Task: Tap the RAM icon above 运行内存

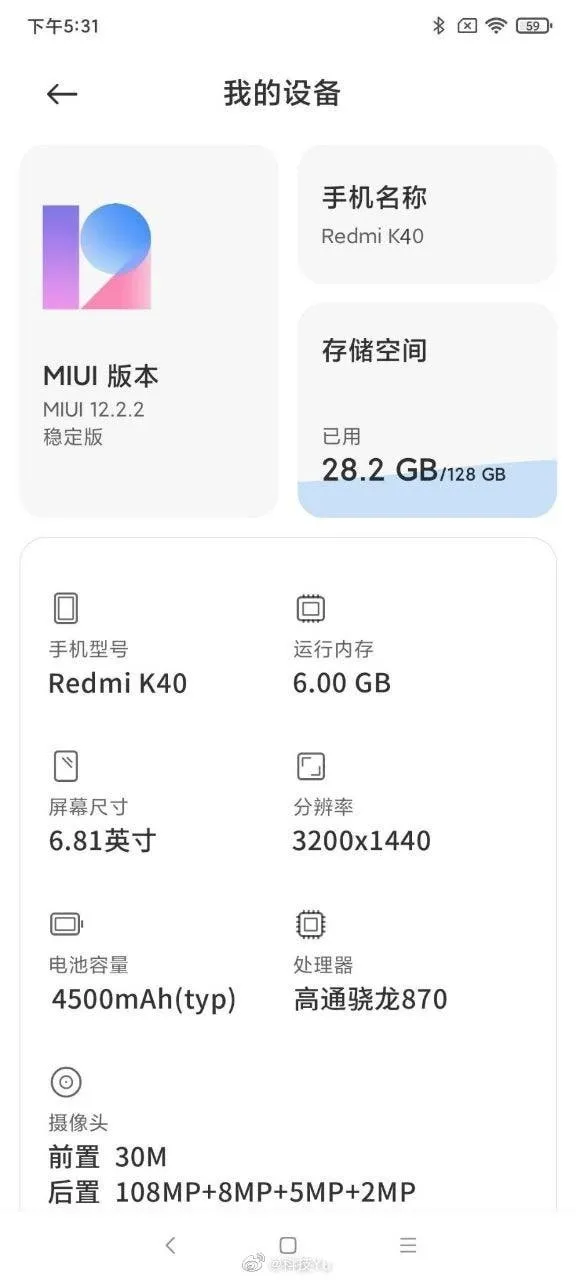Action: pyautogui.click(x=309, y=607)
